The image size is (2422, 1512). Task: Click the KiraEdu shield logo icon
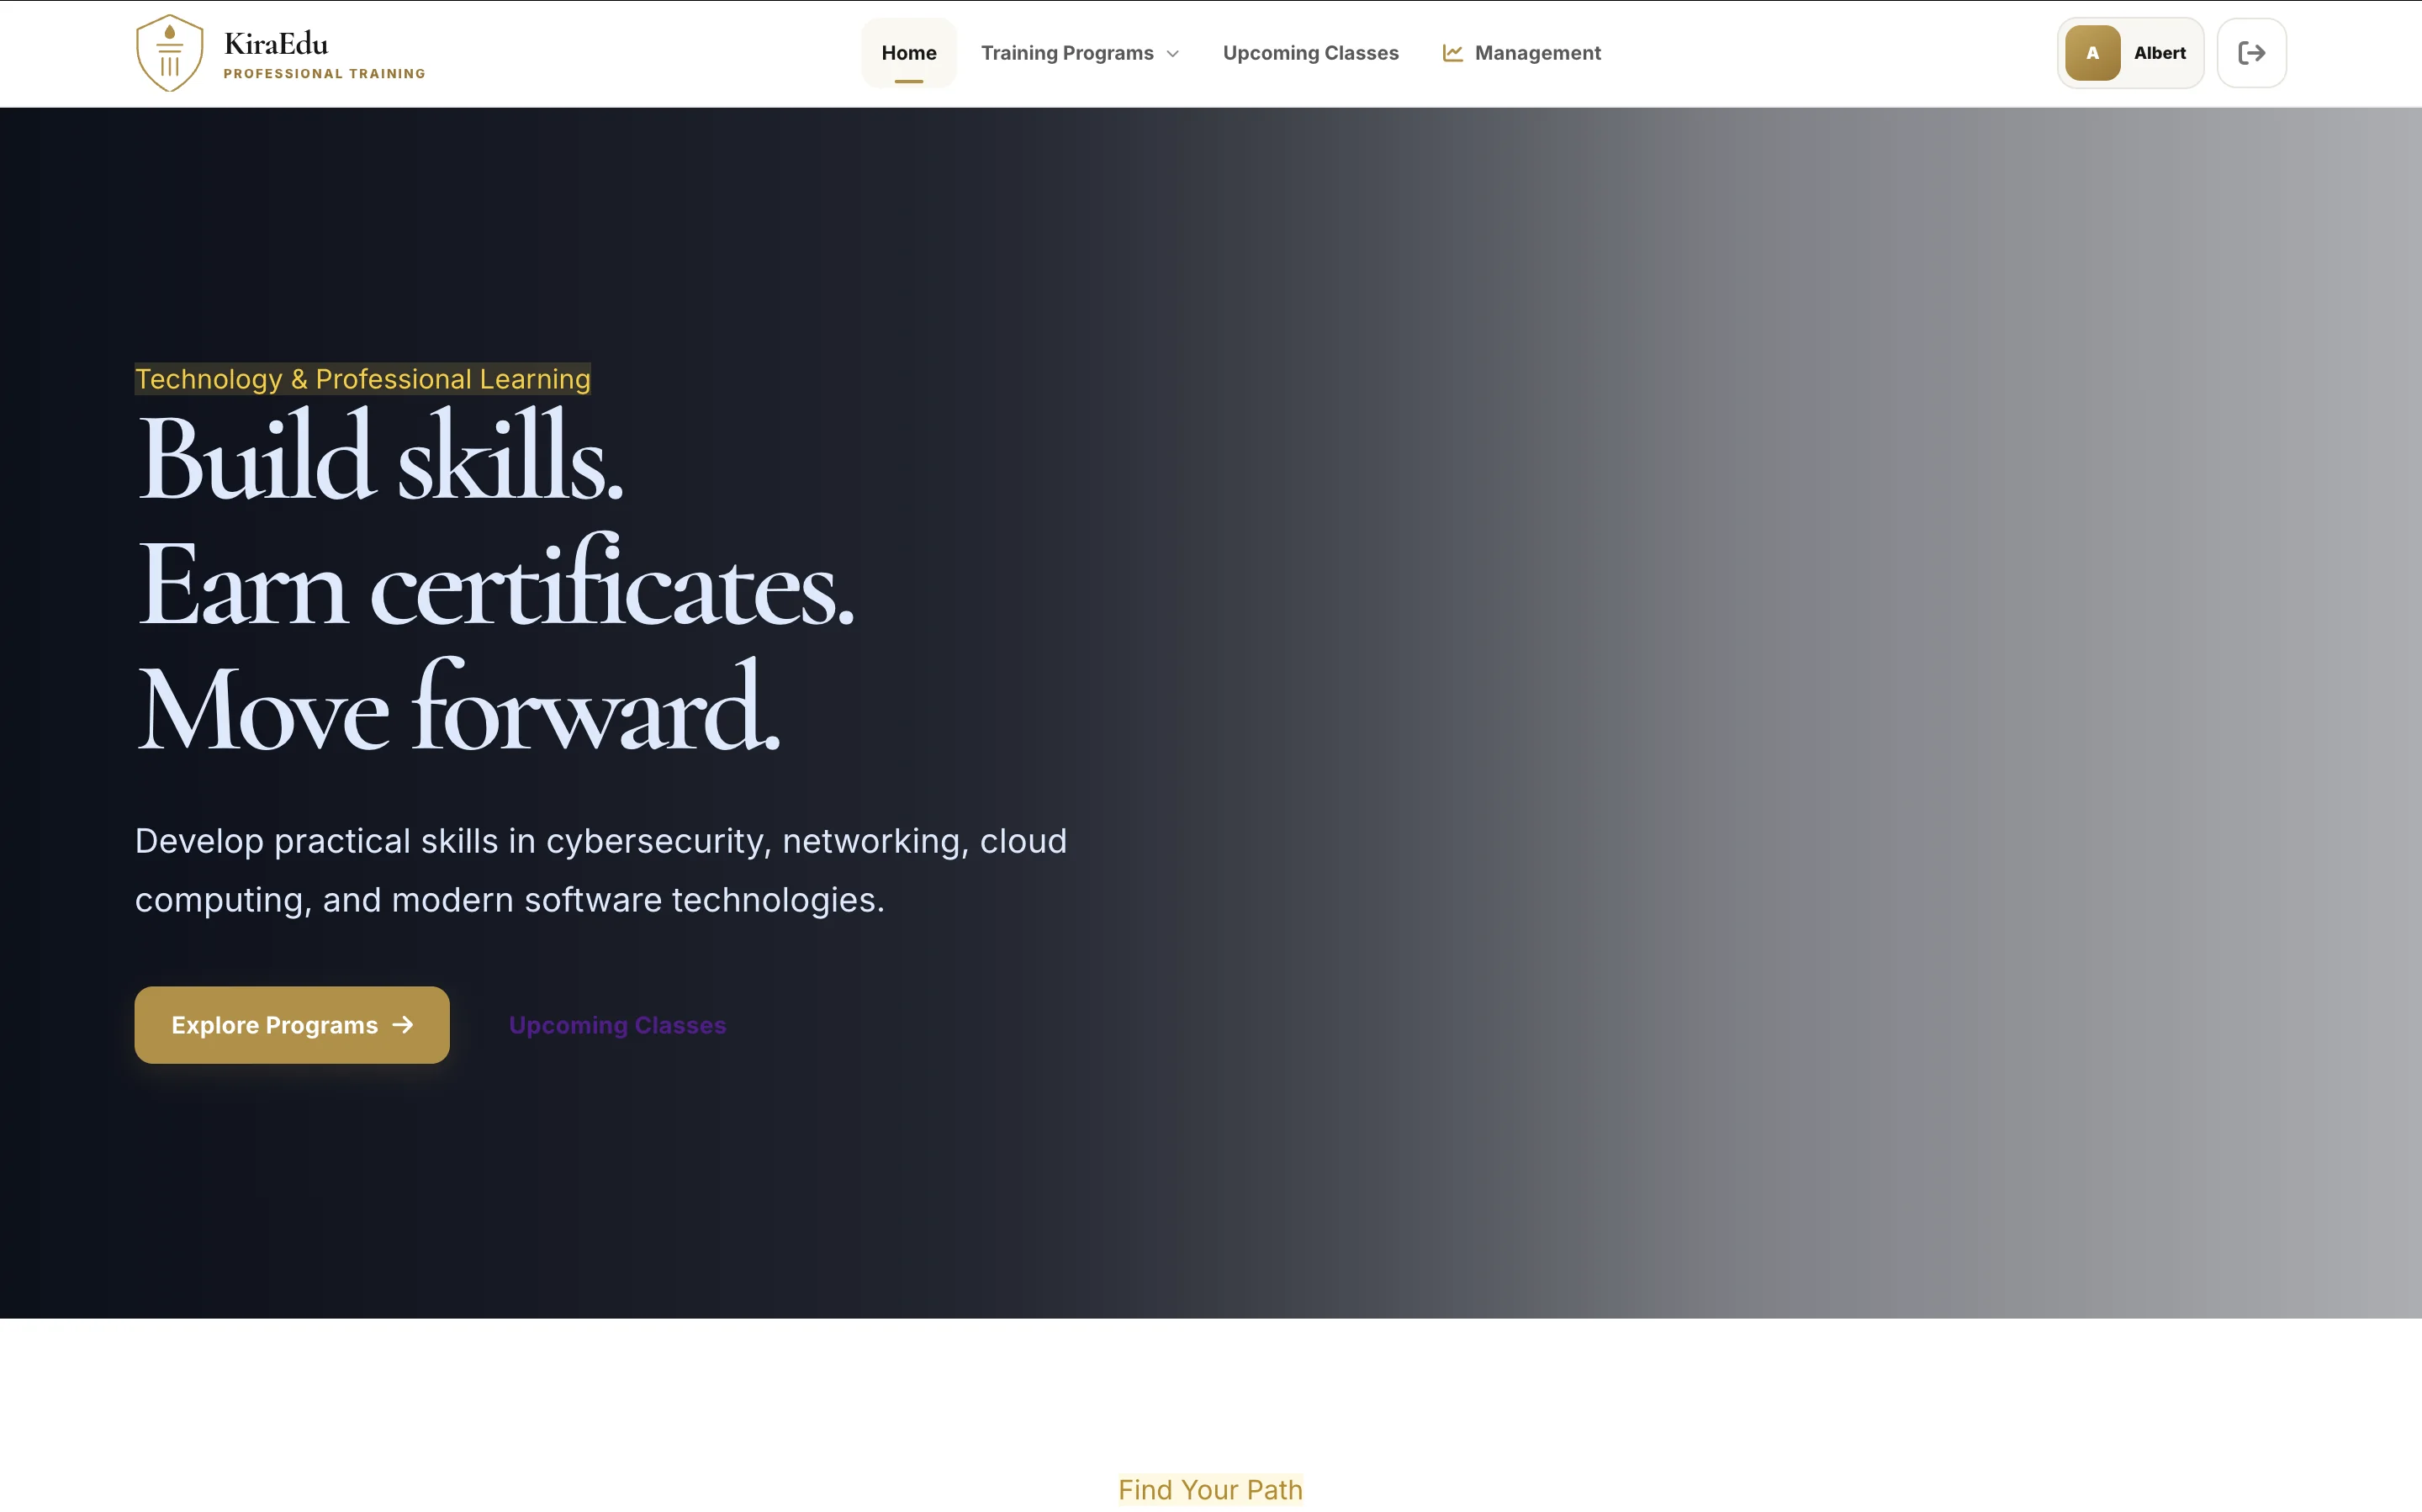click(x=169, y=53)
